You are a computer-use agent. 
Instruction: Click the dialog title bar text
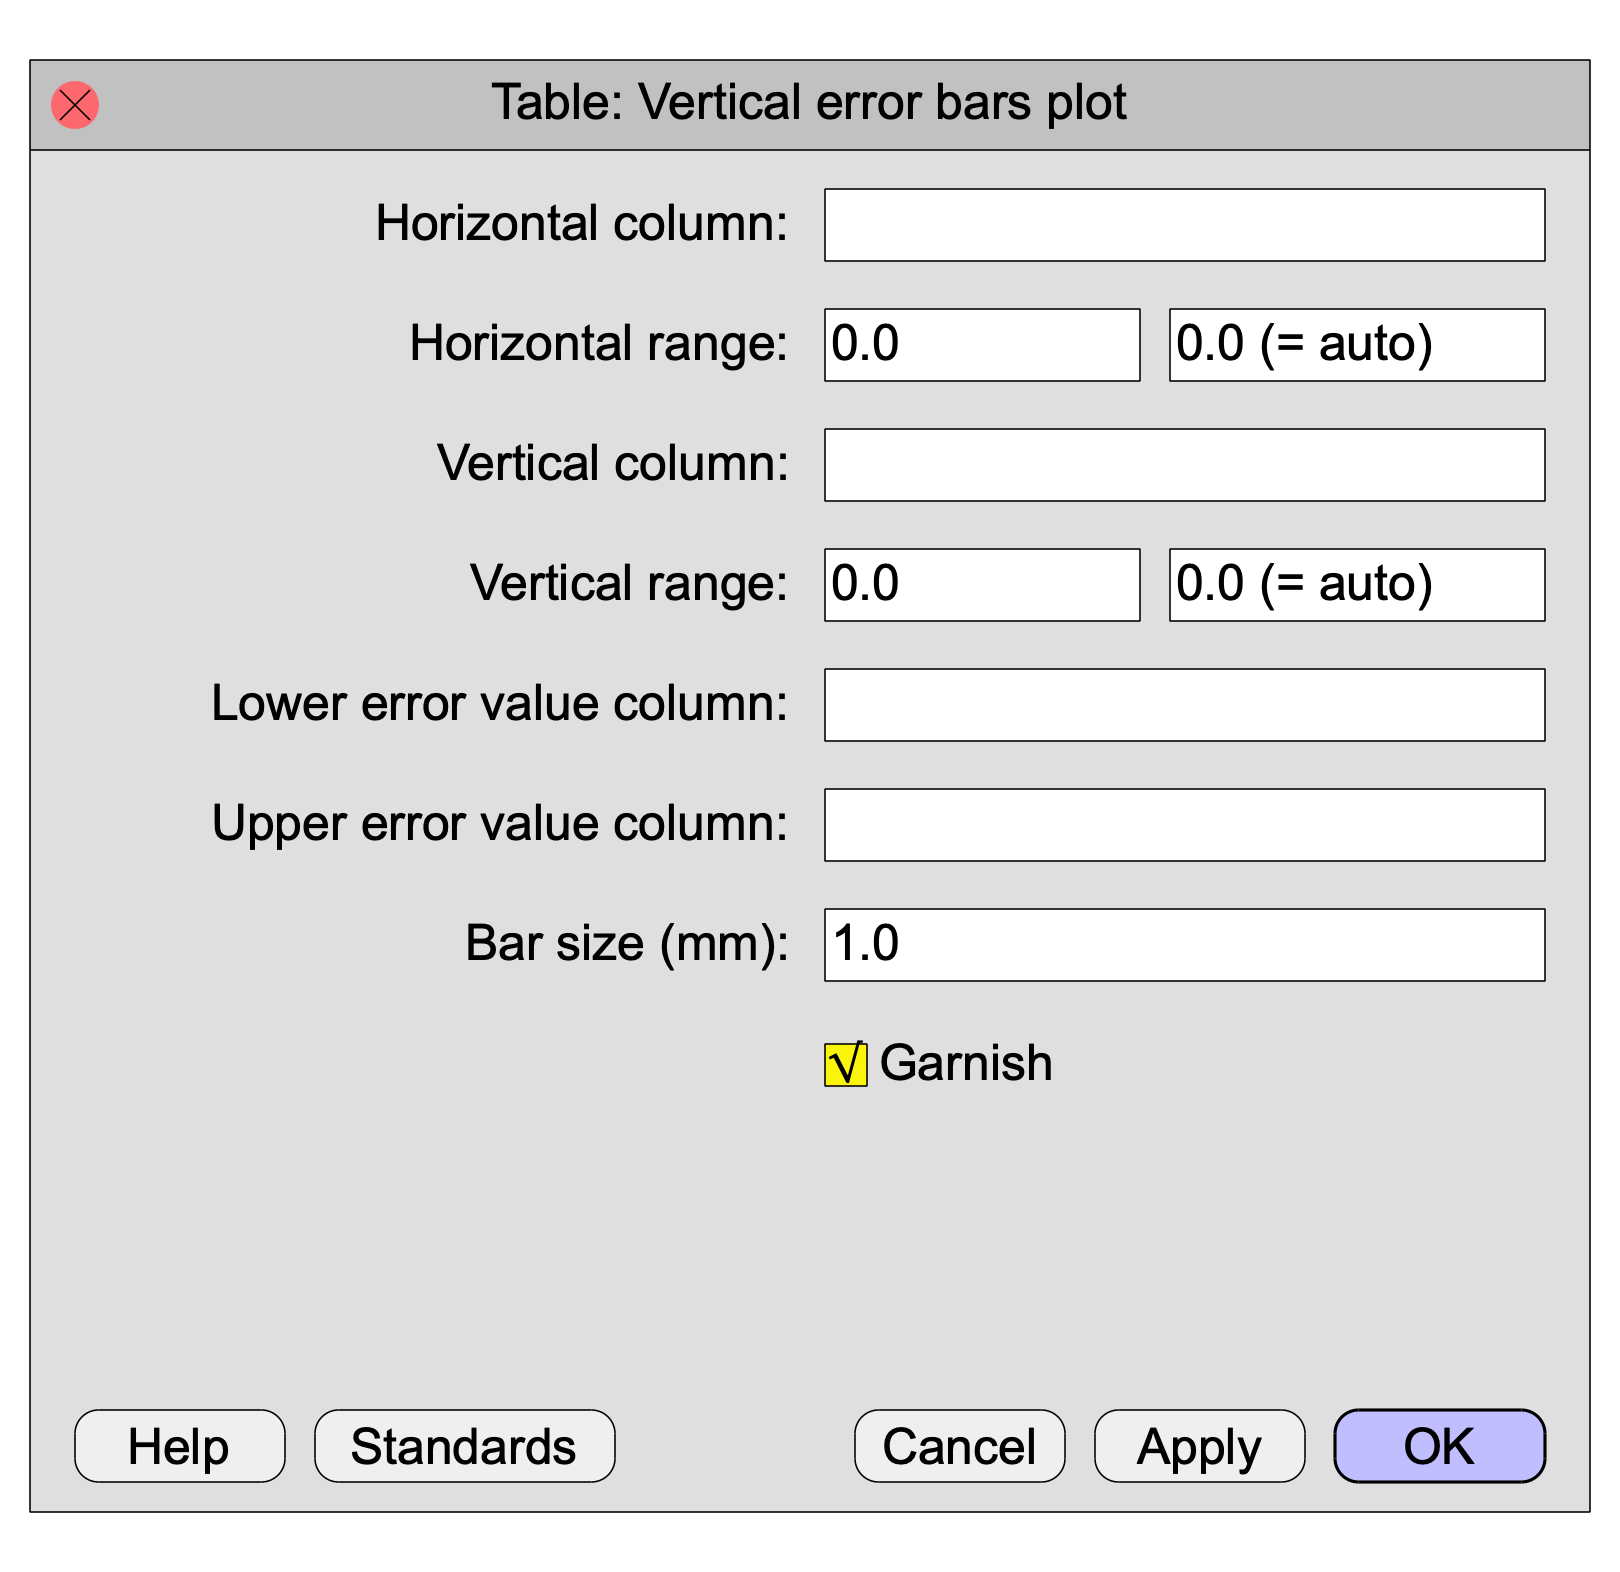(x=808, y=103)
